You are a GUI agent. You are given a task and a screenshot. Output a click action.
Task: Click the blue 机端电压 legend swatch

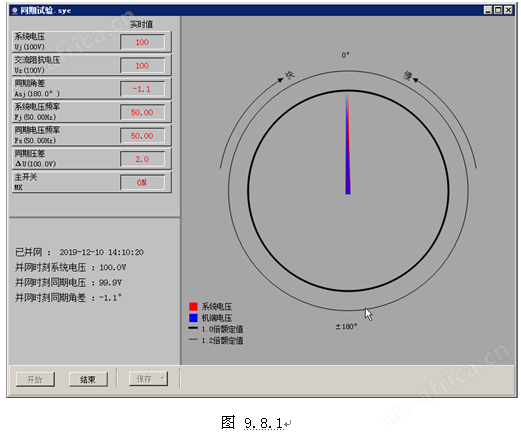click(x=193, y=318)
